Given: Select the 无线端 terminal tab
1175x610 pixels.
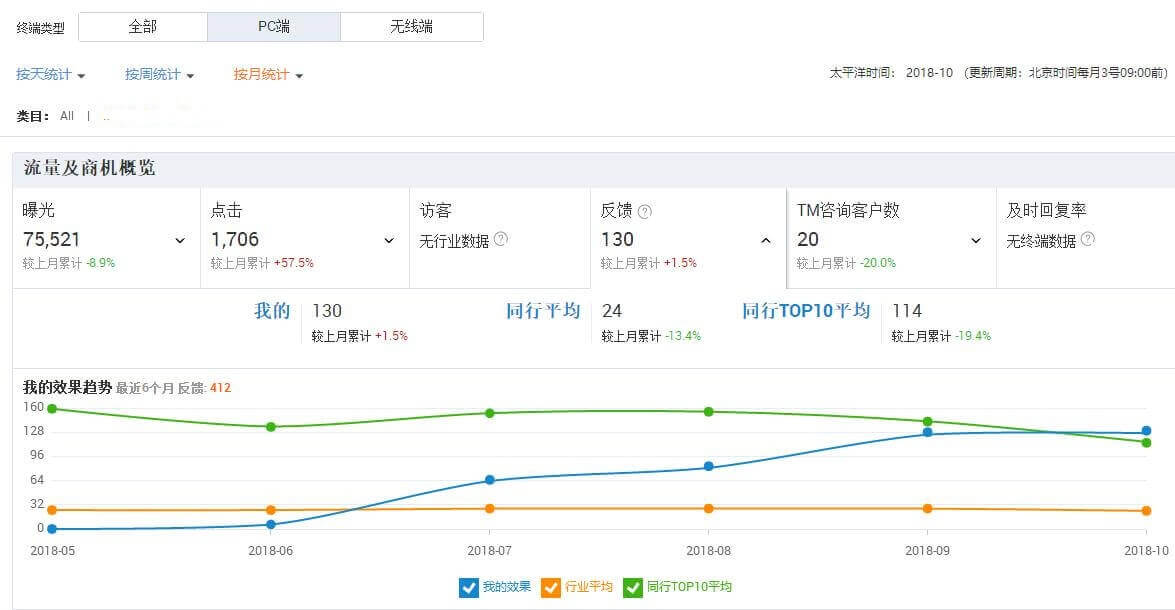Looking at the screenshot, I should [x=411, y=27].
